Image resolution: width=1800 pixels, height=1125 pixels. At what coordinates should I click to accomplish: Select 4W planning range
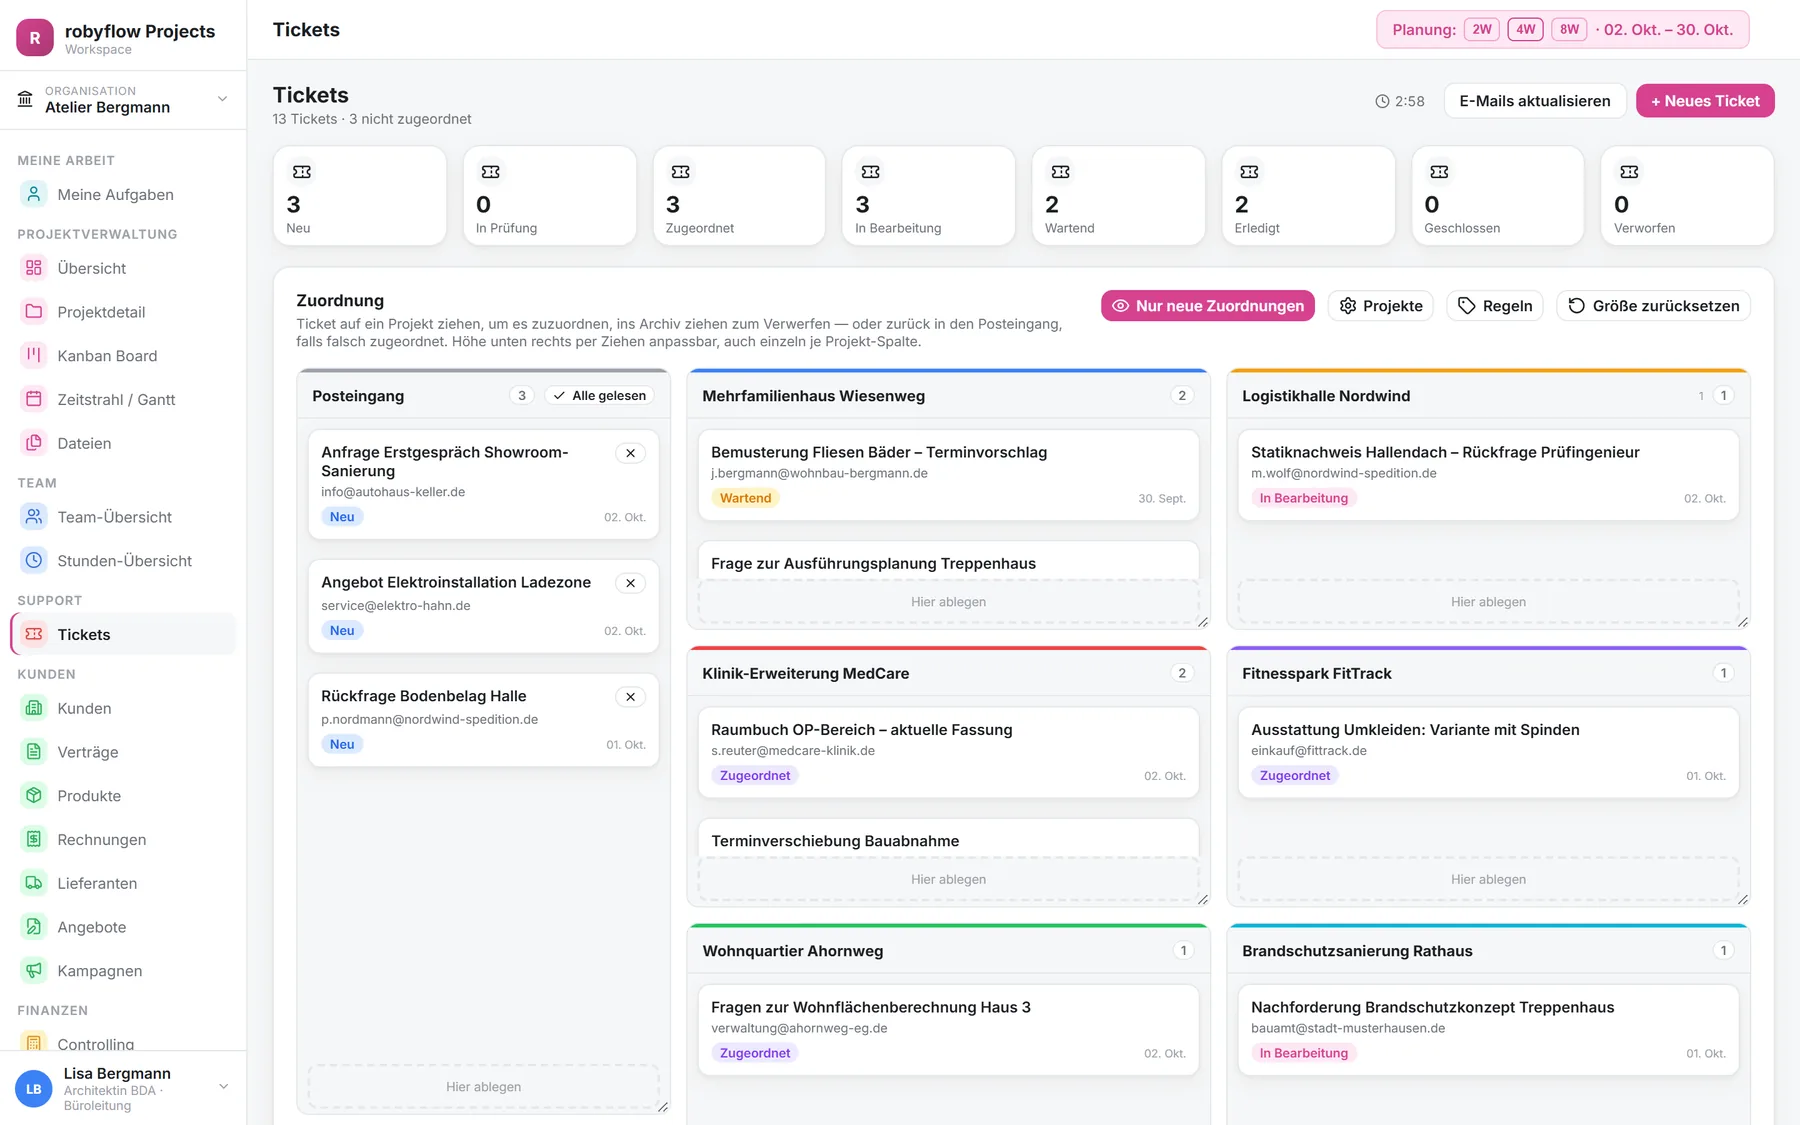click(1525, 30)
